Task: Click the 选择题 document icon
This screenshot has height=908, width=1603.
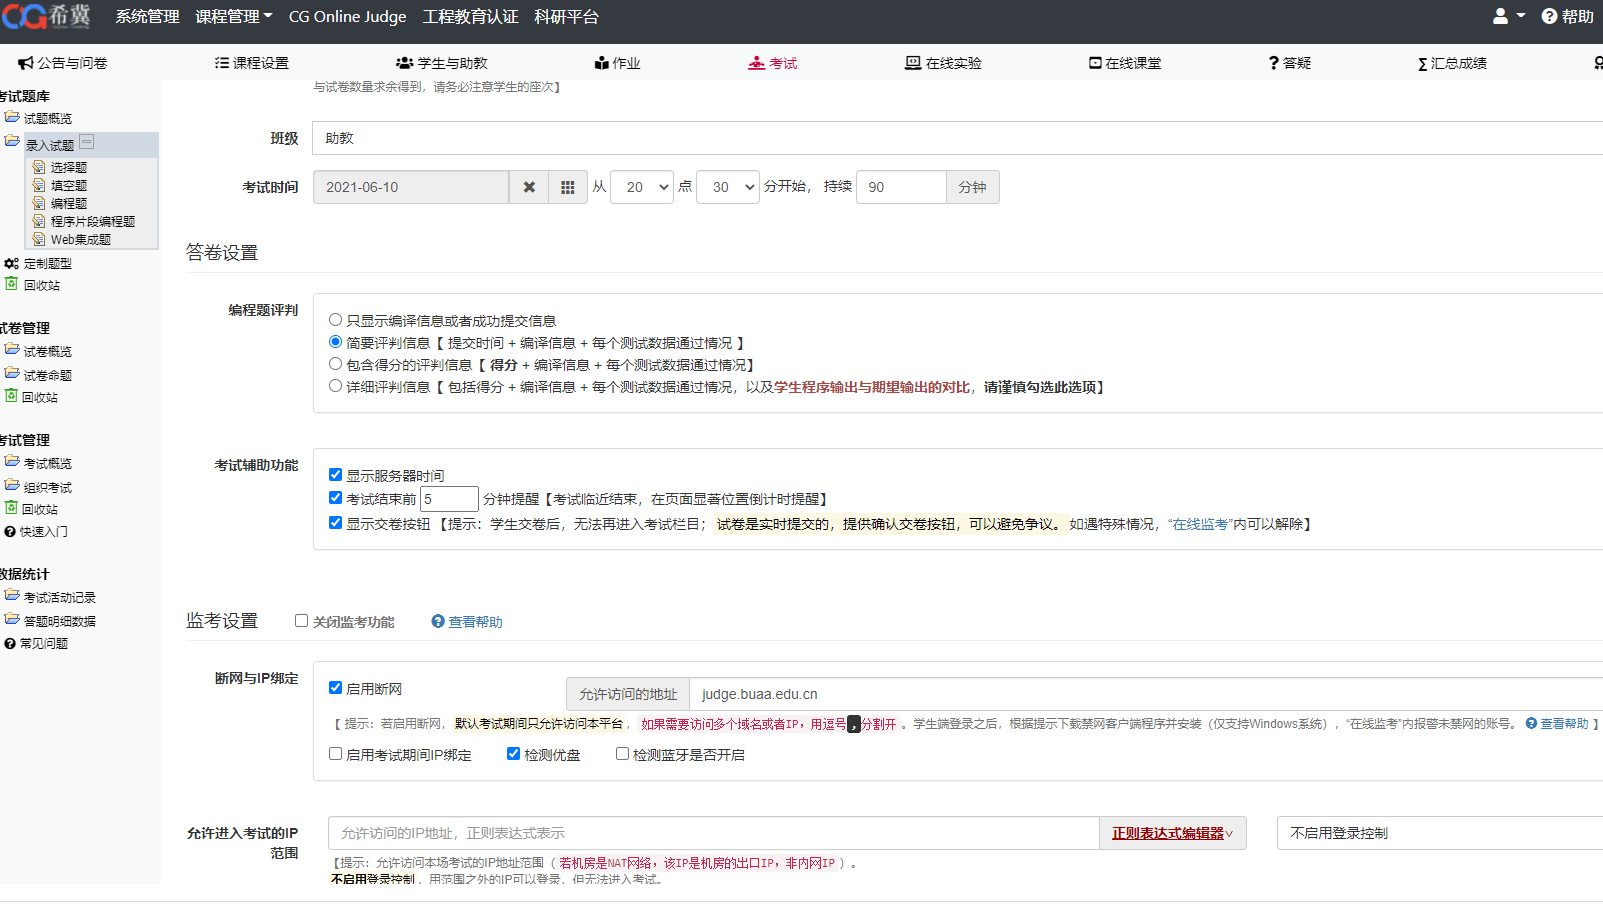Action: 39,167
